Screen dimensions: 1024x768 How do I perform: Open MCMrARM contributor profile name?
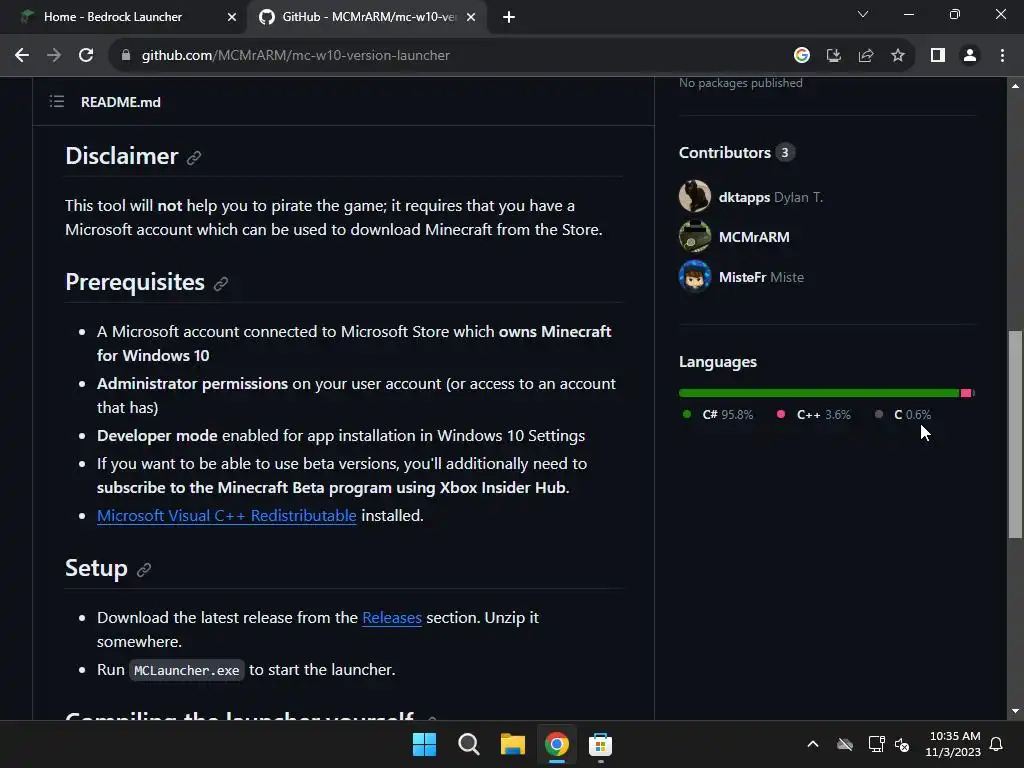[x=754, y=236]
